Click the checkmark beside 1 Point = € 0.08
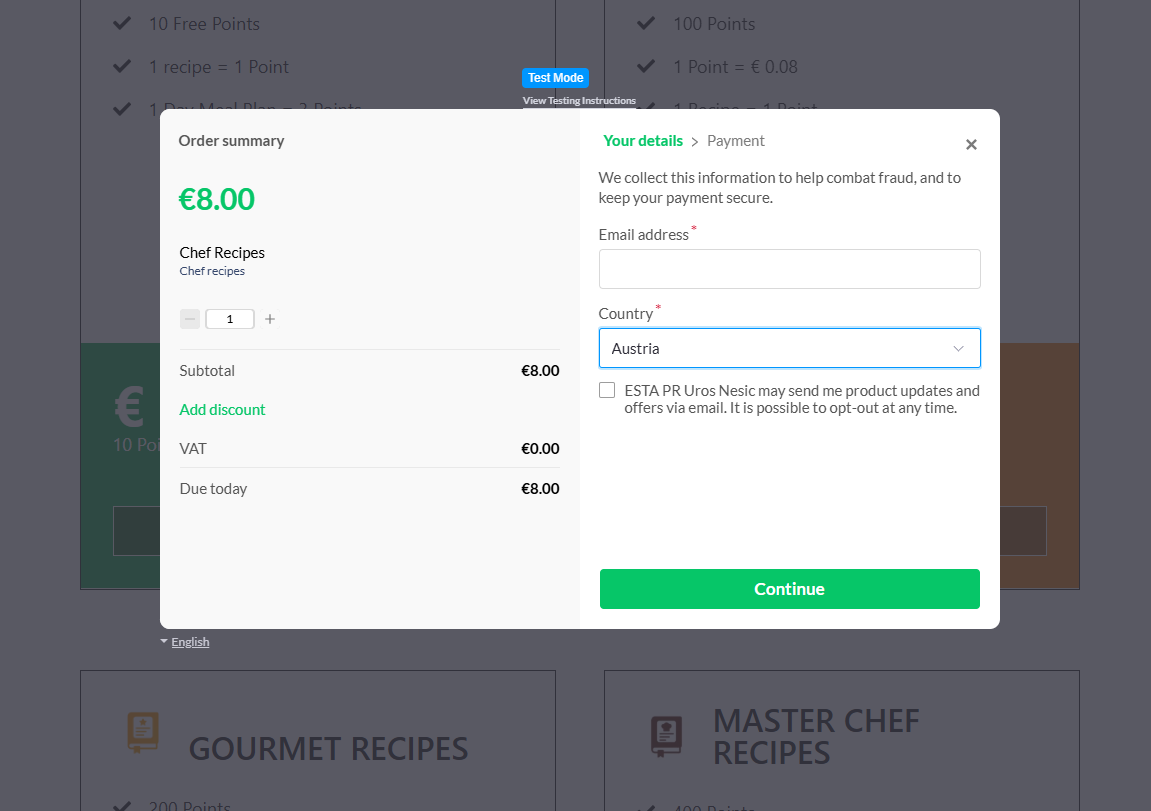 pyautogui.click(x=645, y=65)
